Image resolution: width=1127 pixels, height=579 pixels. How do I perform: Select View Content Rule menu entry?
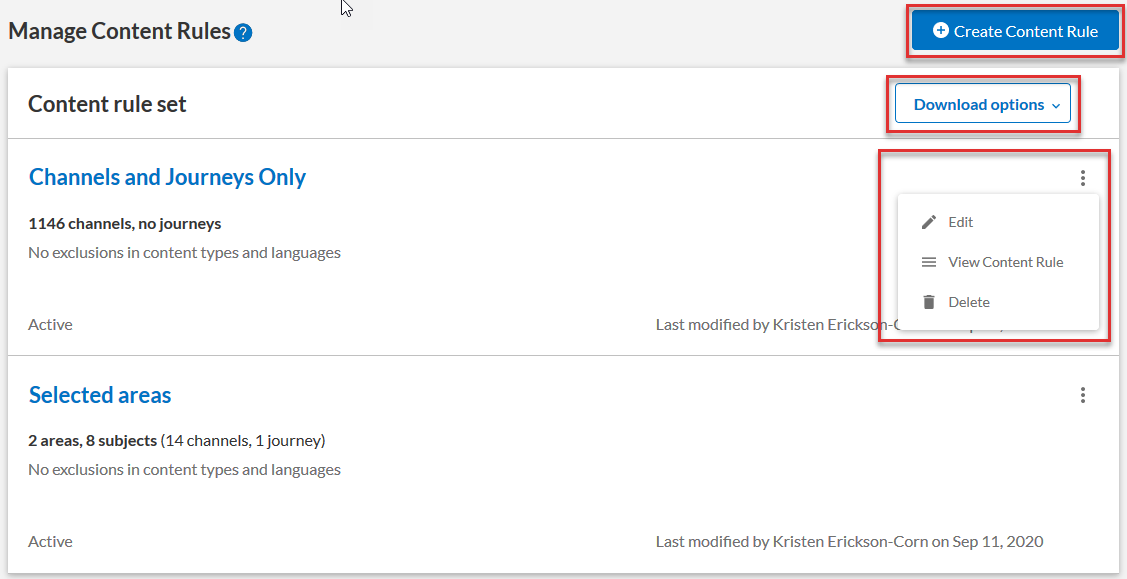[1005, 262]
